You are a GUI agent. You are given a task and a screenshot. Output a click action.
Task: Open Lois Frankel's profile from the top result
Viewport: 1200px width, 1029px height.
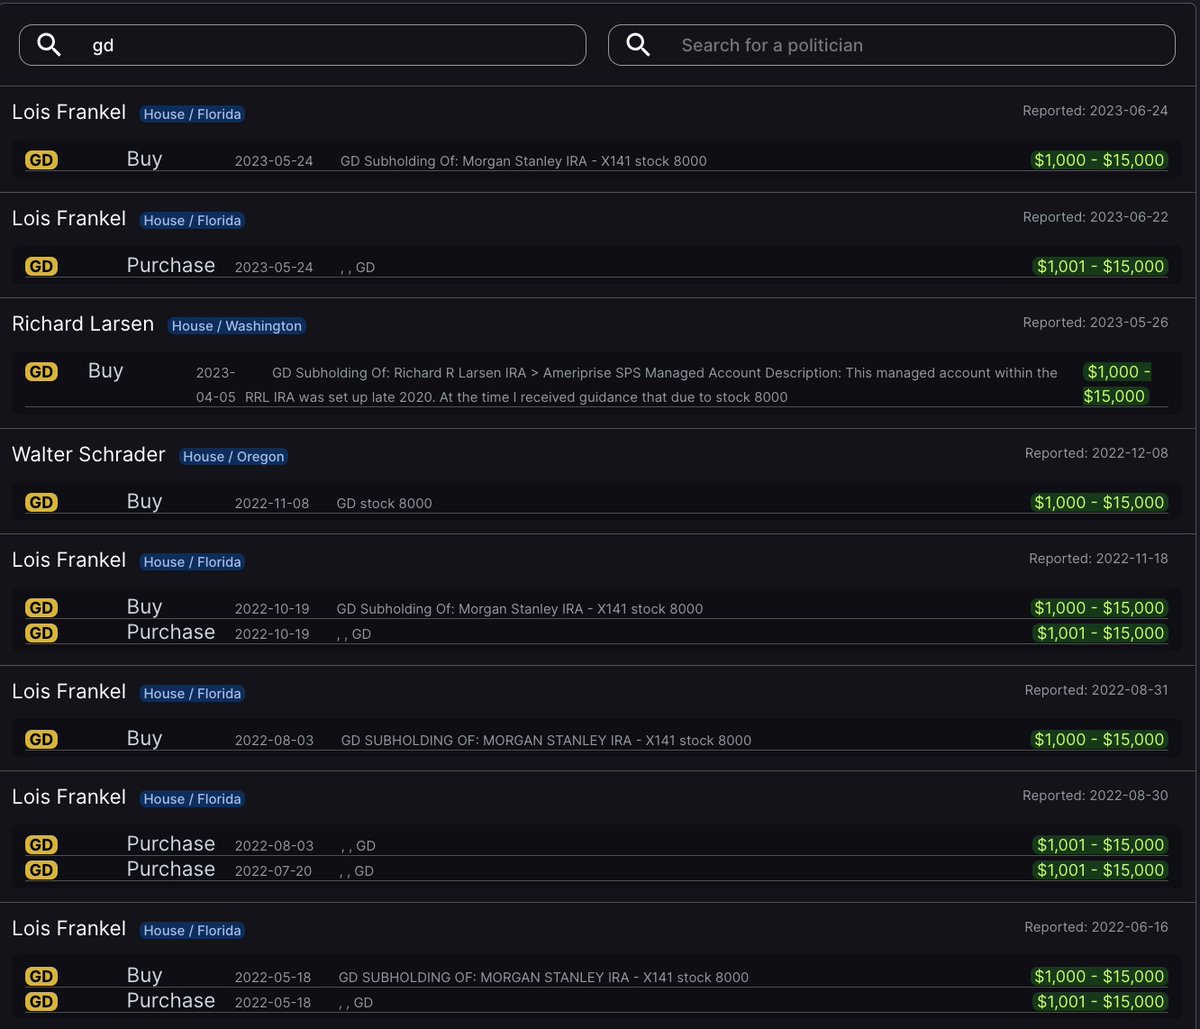coord(68,112)
